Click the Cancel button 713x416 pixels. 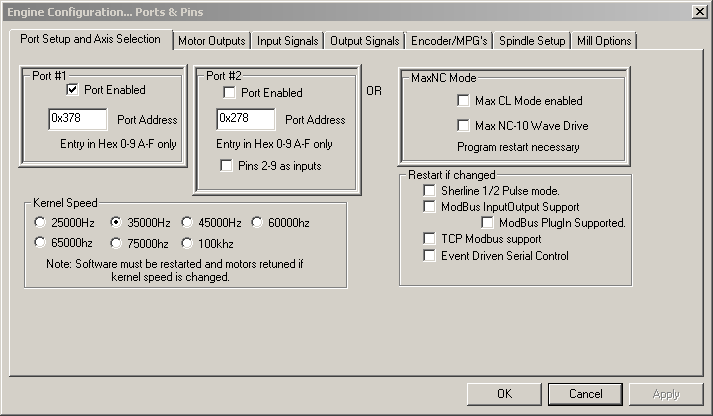585,394
